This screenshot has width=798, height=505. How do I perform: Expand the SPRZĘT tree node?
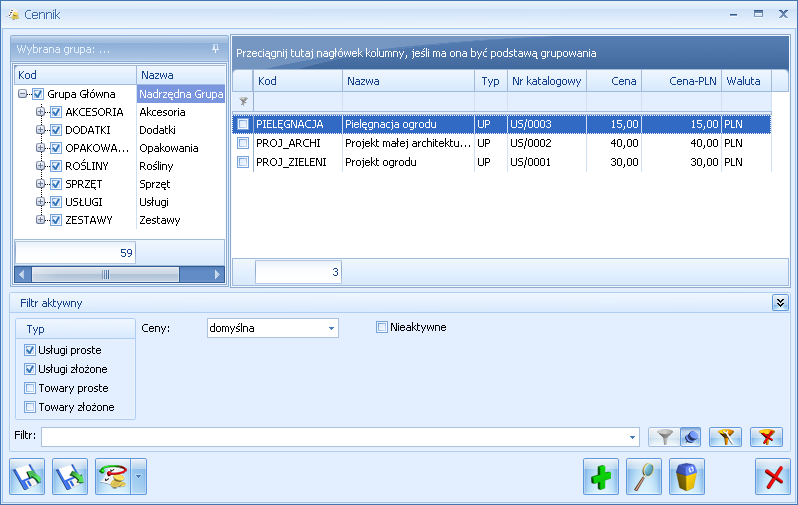coord(40,184)
